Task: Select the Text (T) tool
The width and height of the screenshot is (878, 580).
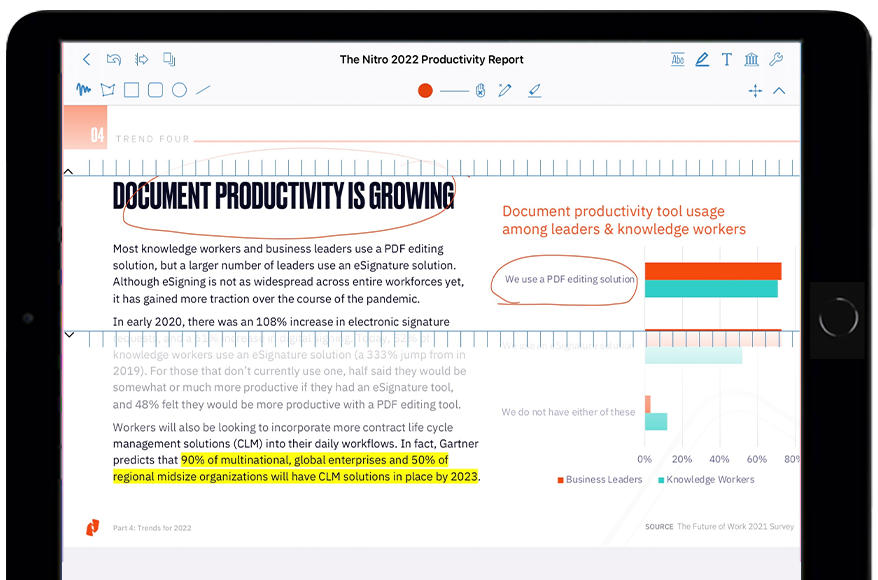Action: [727, 59]
